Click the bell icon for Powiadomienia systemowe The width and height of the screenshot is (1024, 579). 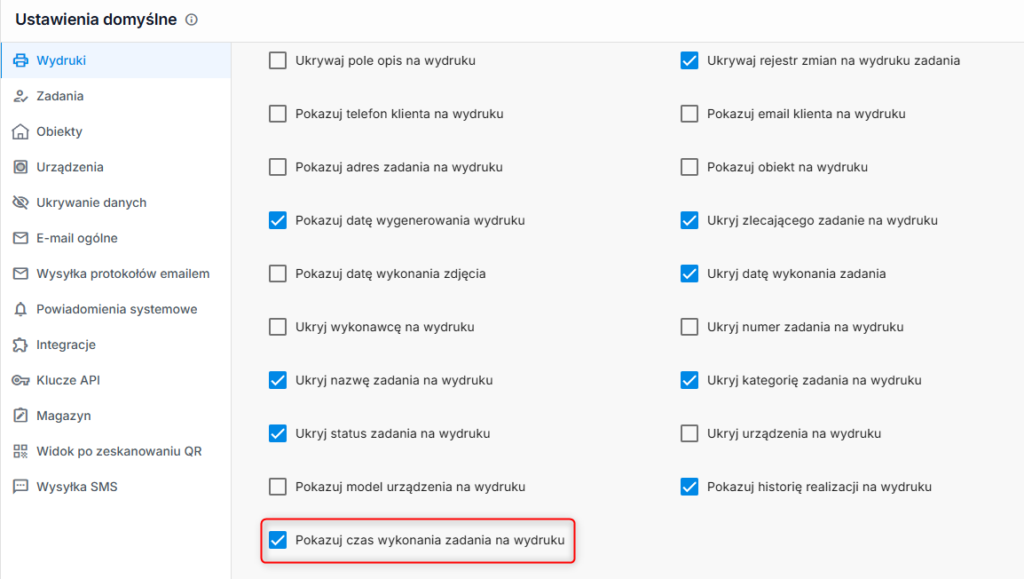coord(21,309)
